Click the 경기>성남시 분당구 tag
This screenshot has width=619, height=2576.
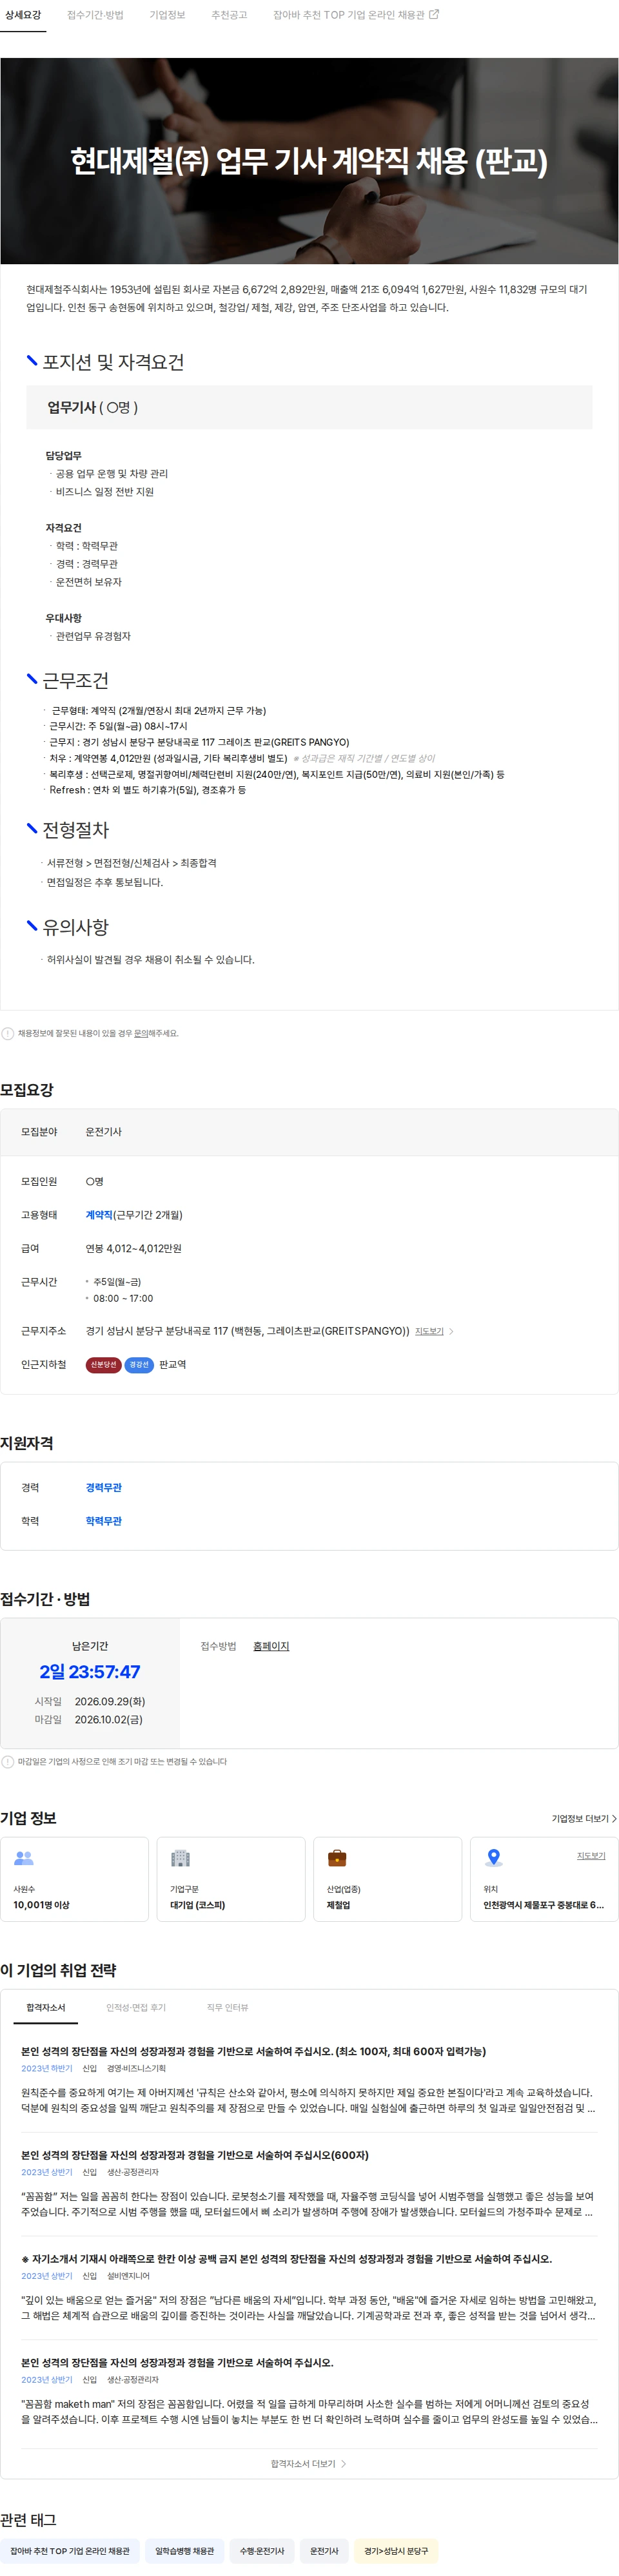[396, 2551]
